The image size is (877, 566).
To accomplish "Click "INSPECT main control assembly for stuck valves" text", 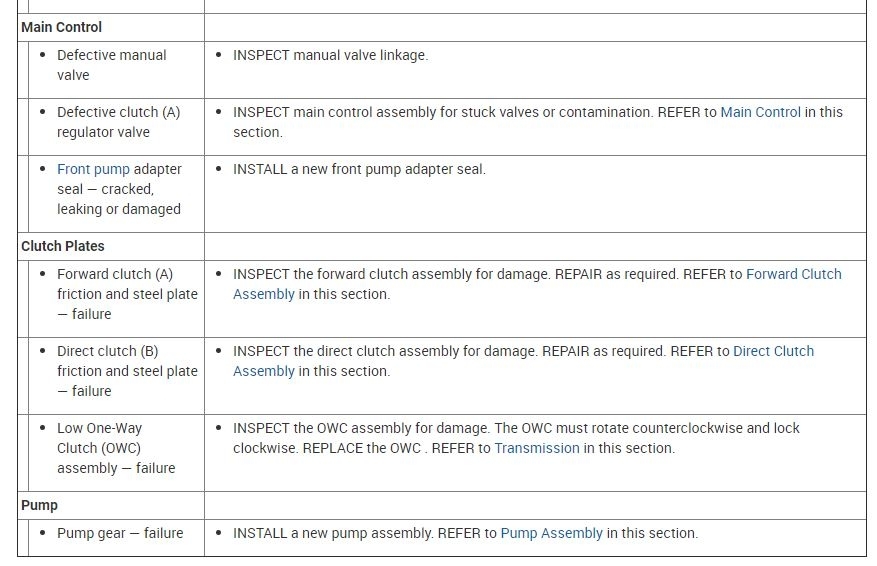I will (440, 112).
